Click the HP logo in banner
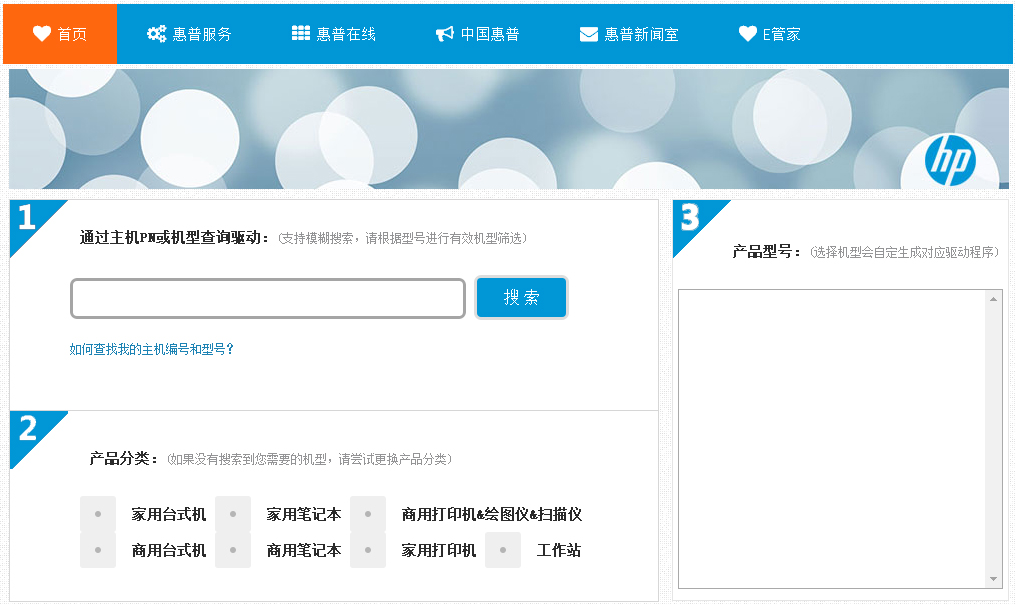The width and height of the screenshot is (1016, 605). click(949, 160)
